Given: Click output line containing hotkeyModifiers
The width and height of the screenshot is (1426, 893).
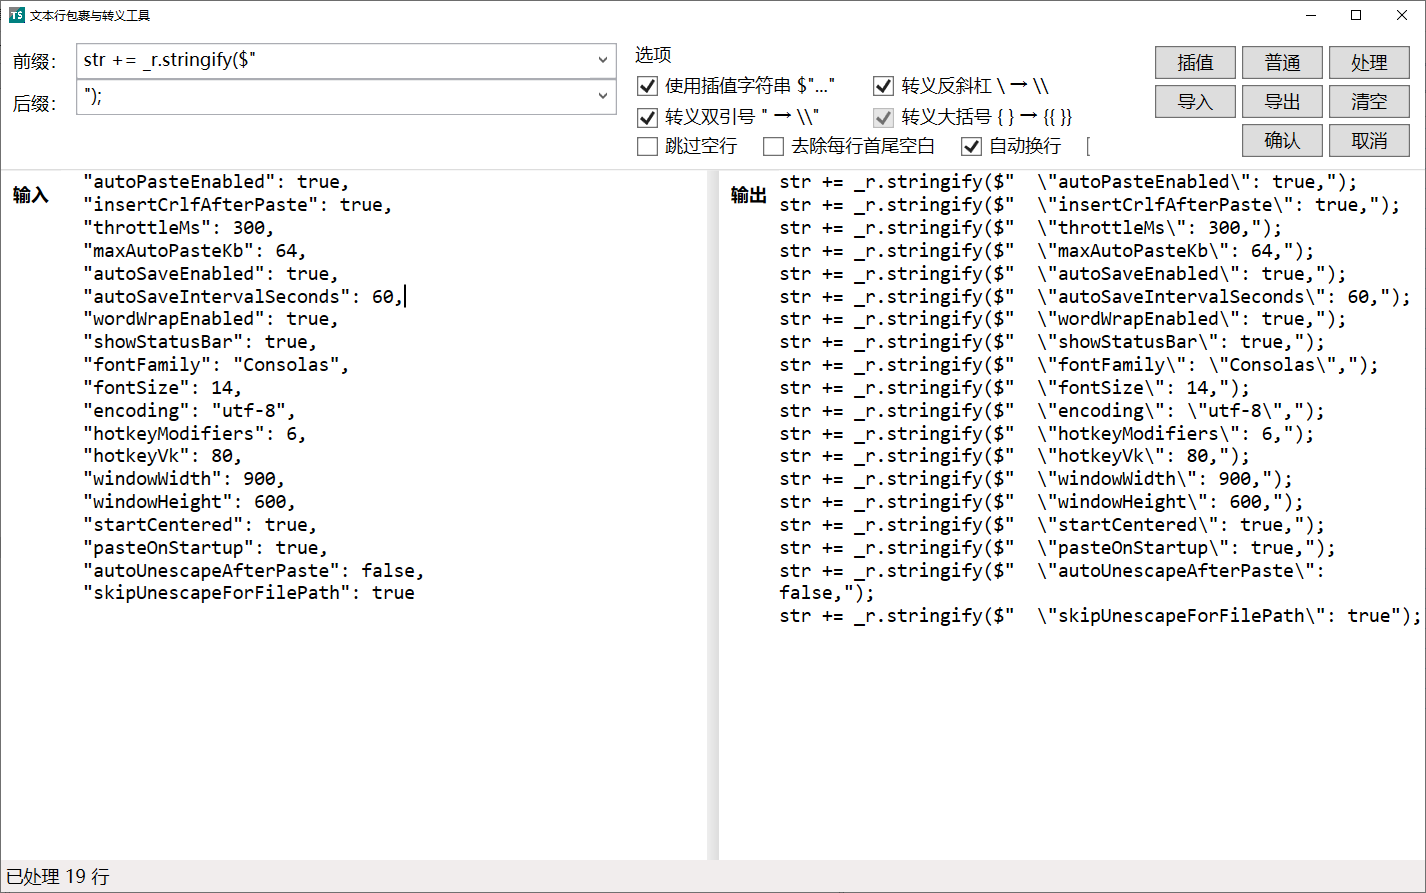Looking at the screenshot, I should click(1047, 434).
